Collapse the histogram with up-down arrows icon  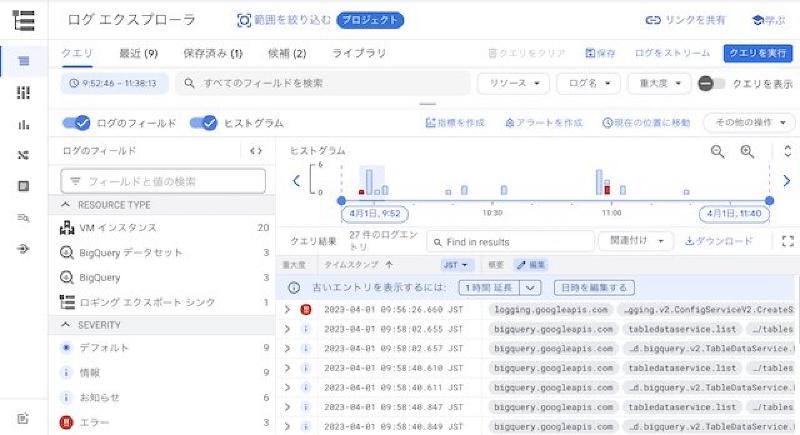click(x=787, y=151)
